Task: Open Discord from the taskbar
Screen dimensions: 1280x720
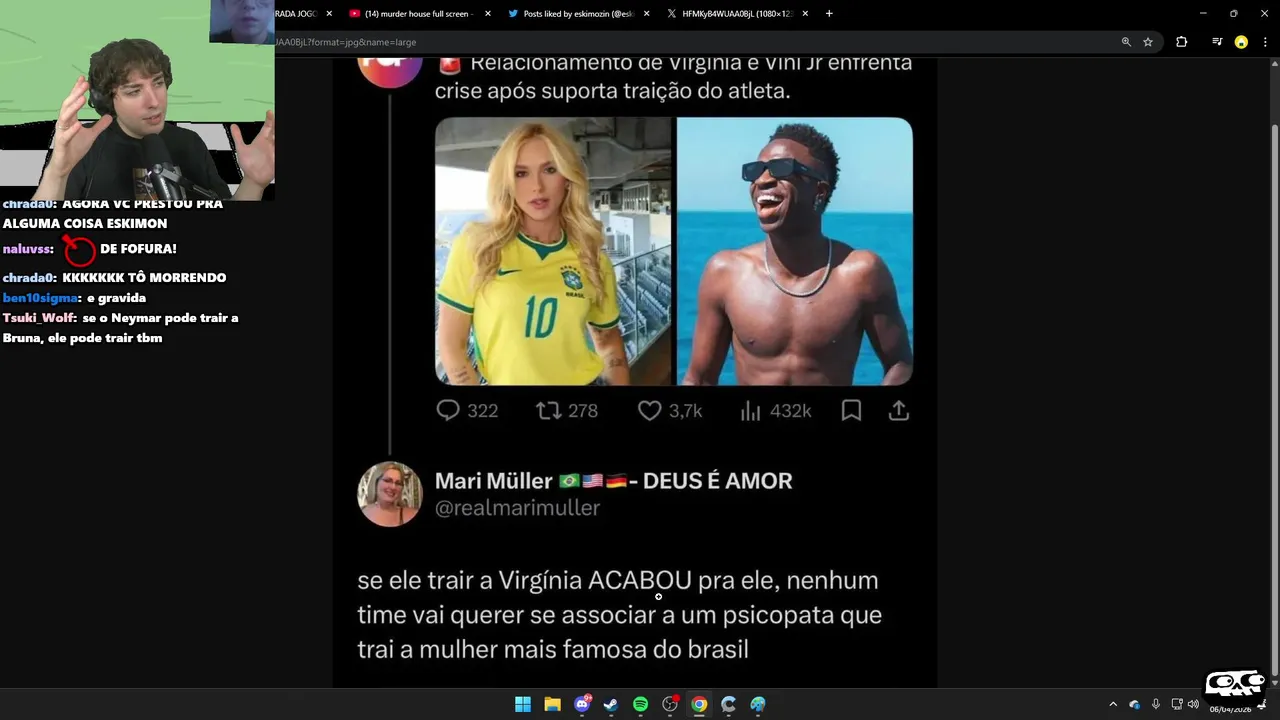Action: point(582,704)
